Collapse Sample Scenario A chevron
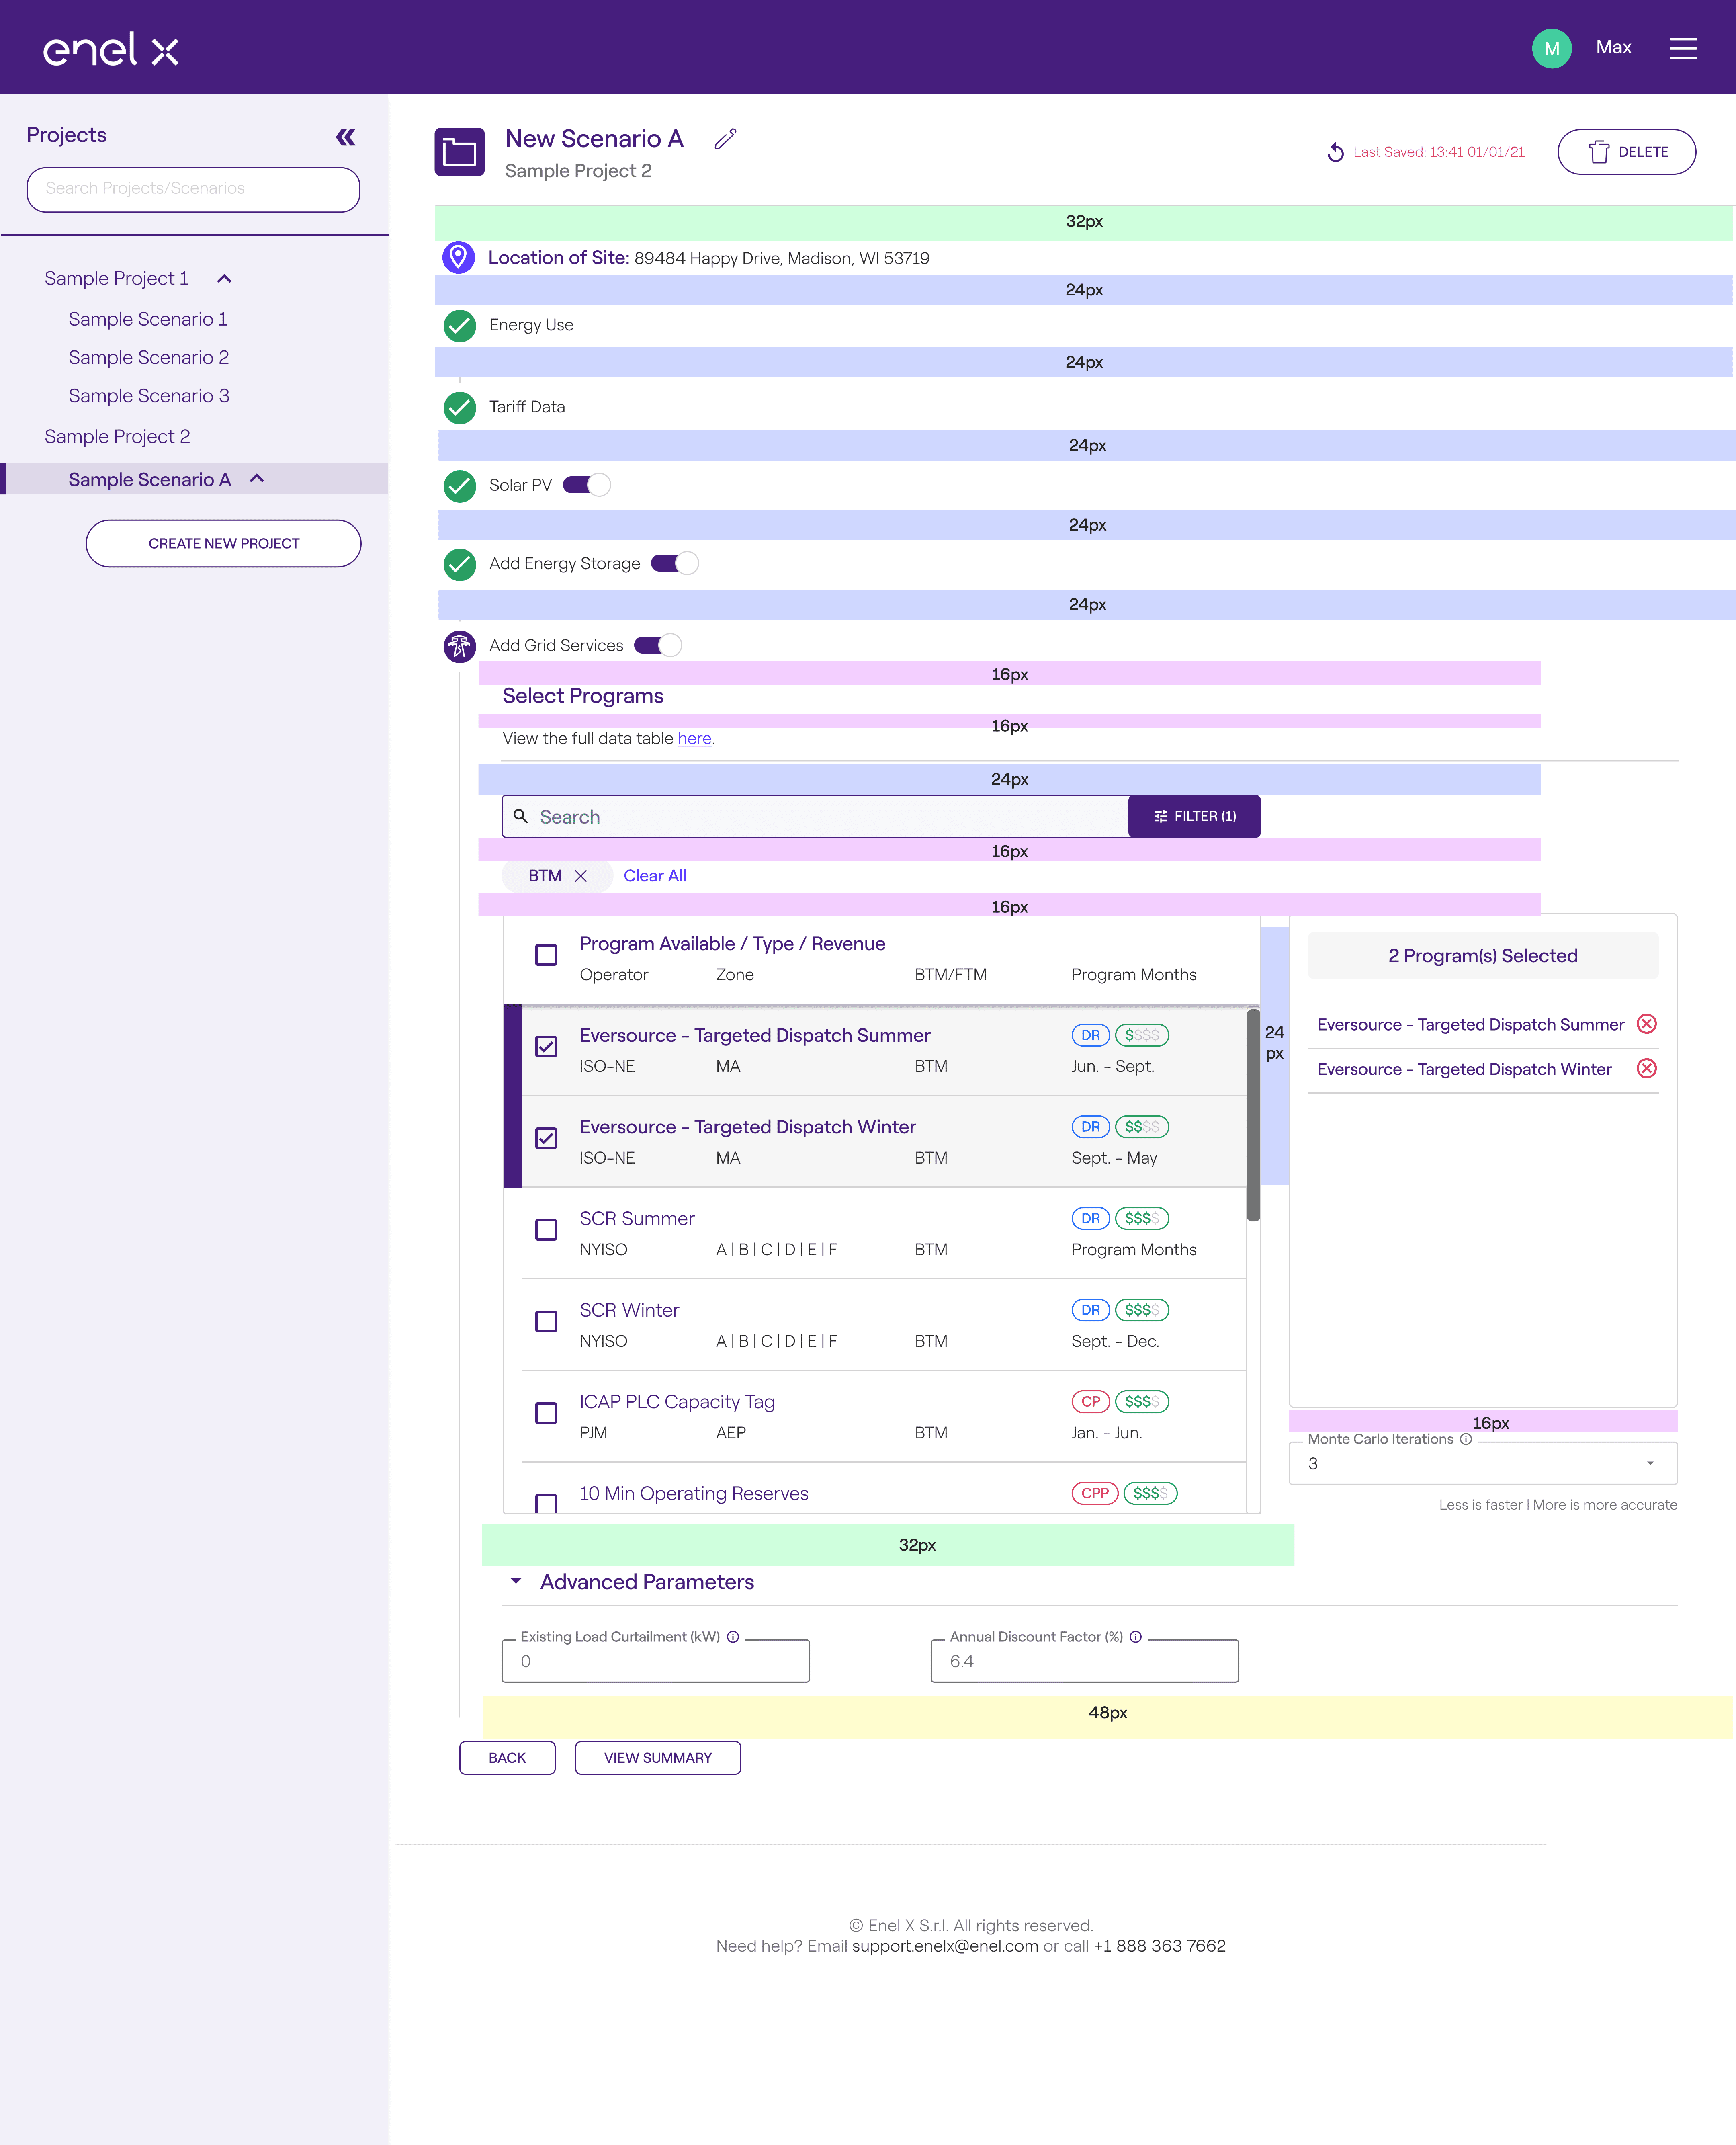 click(257, 479)
